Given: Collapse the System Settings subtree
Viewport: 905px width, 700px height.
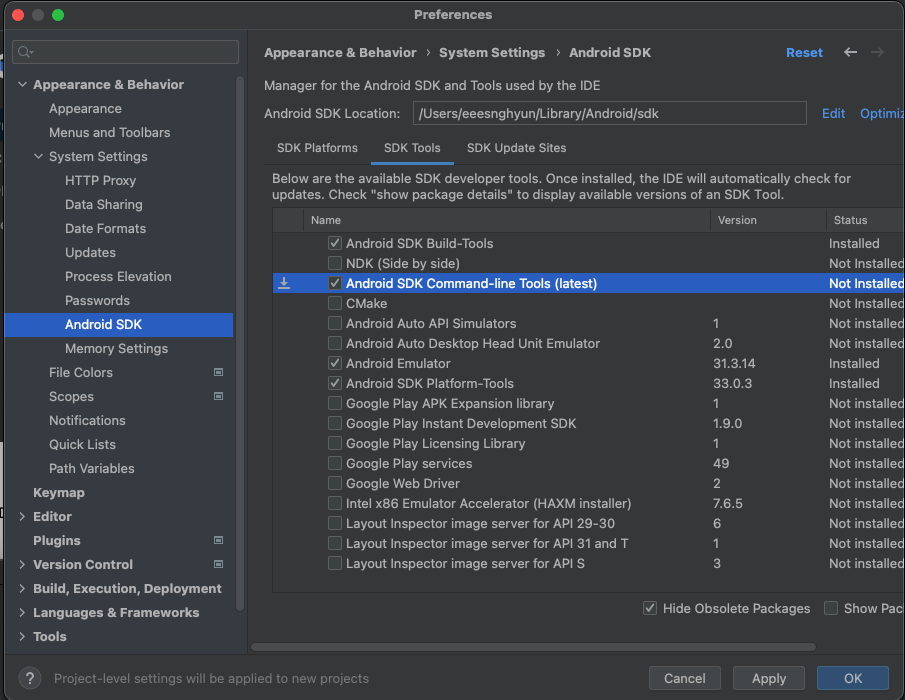Looking at the screenshot, I should coord(39,156).
